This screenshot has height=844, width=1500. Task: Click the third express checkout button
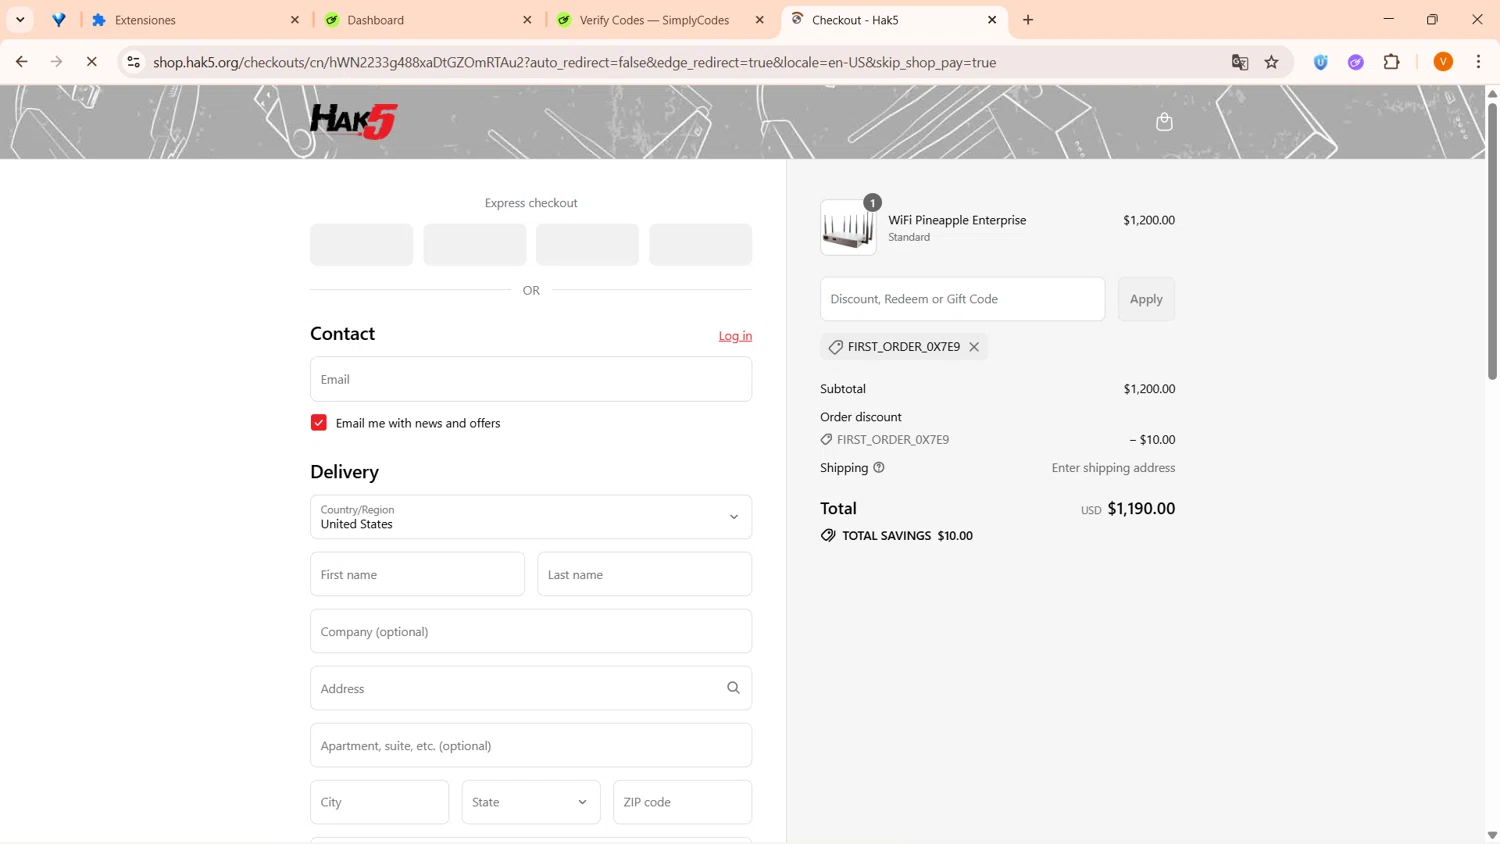(587, 245)
